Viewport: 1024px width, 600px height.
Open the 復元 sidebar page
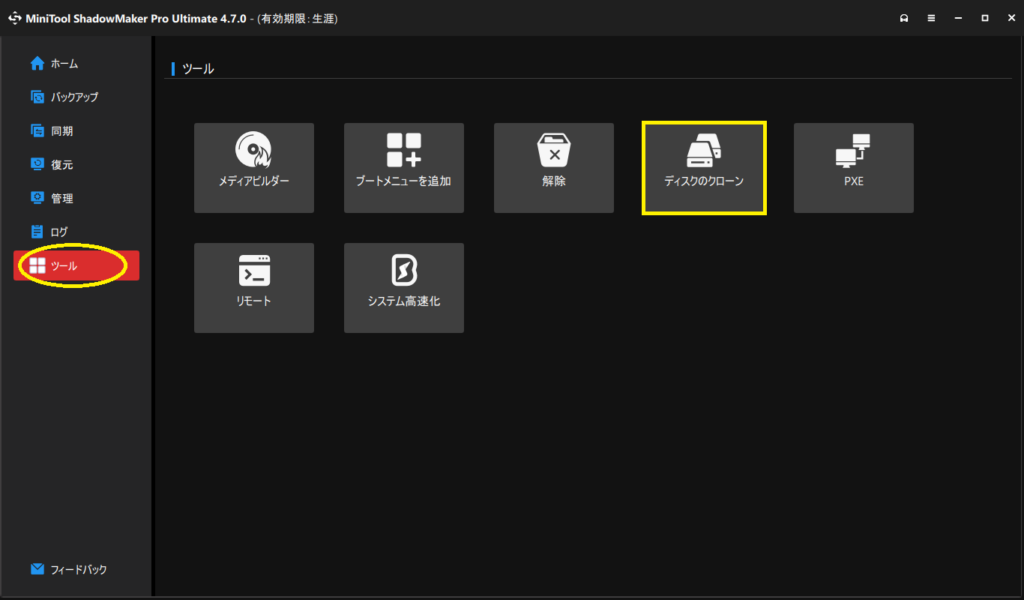[76, 165]
